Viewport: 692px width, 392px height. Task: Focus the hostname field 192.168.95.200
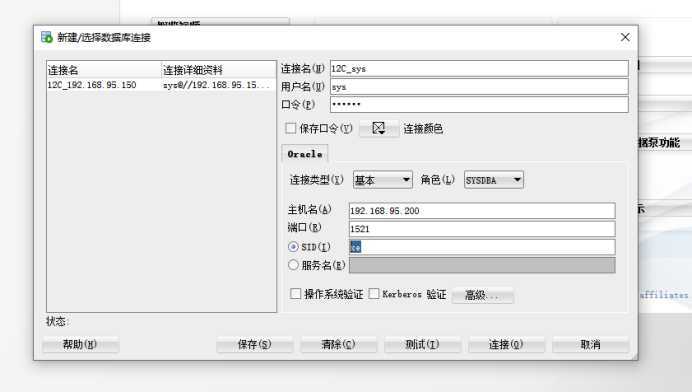[482, 211]
